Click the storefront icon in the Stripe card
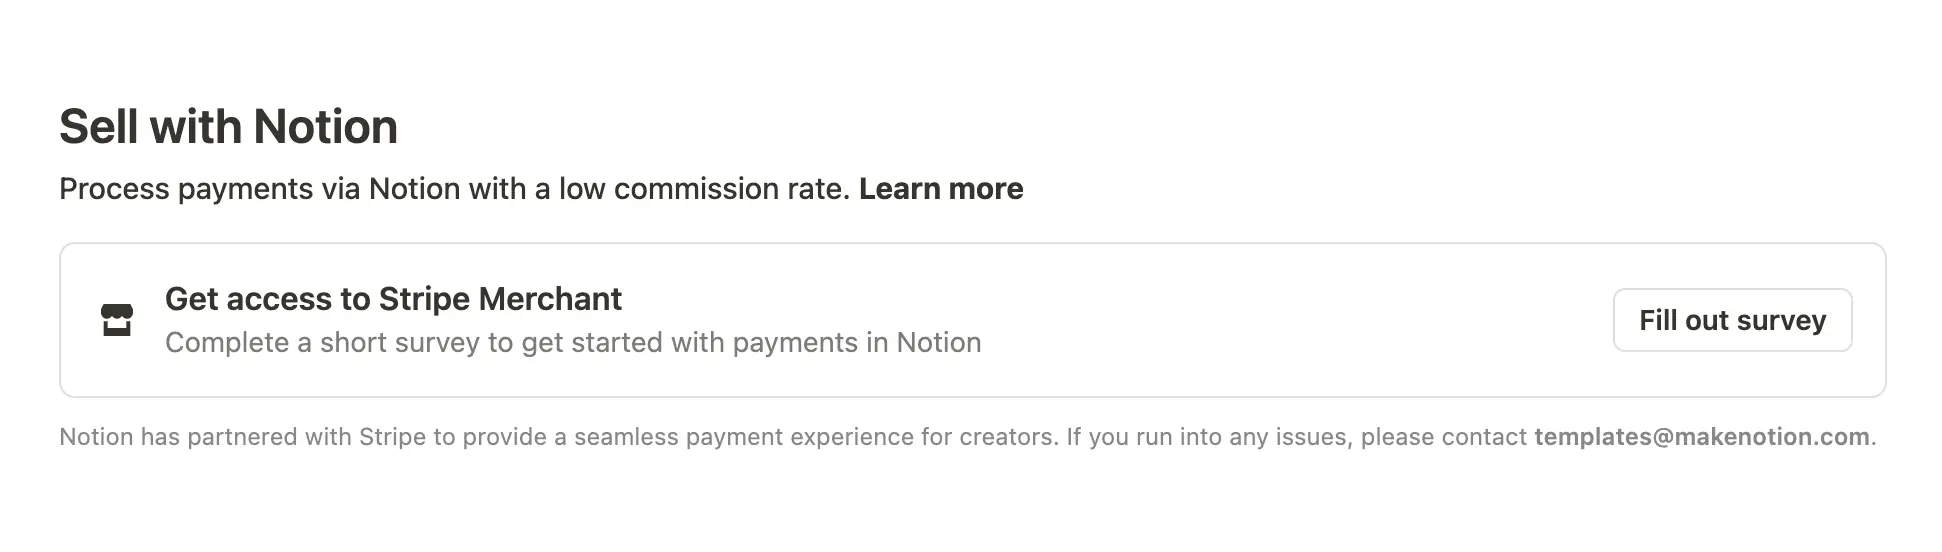Viewport: 1942px width, 552px height. click(117, 320)
